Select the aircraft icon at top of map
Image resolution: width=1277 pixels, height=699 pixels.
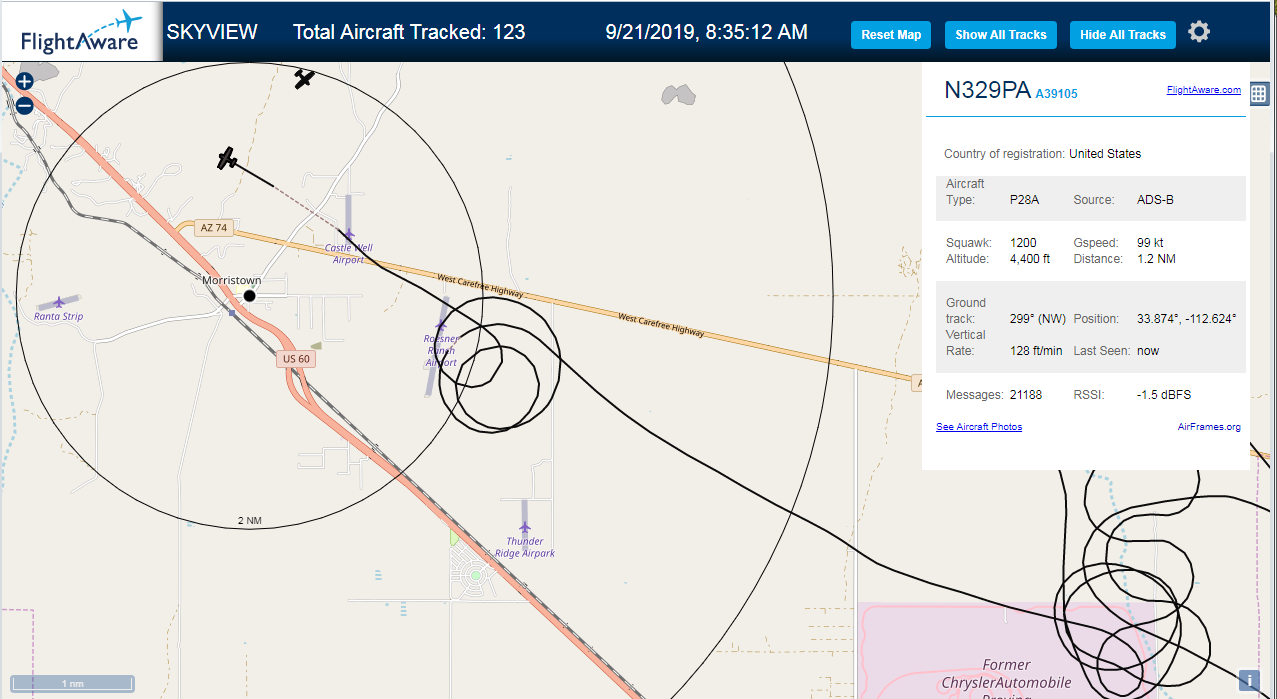tap(304, 78)
